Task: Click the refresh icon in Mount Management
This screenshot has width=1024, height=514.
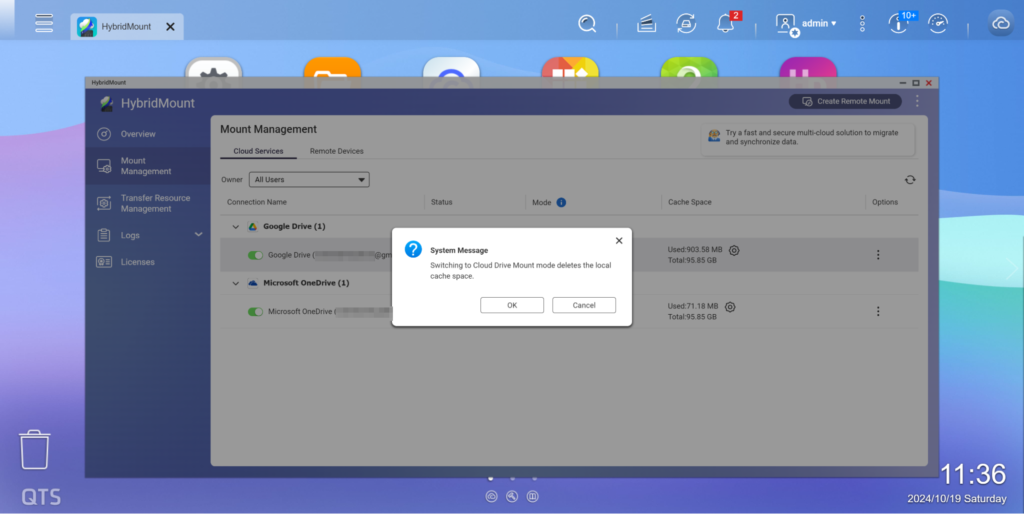Action: point(909,180)
